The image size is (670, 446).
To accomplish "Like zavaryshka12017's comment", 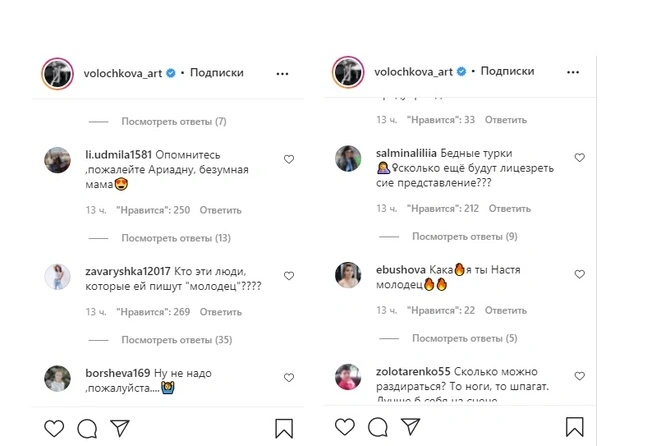I will (x=289, y=274).
